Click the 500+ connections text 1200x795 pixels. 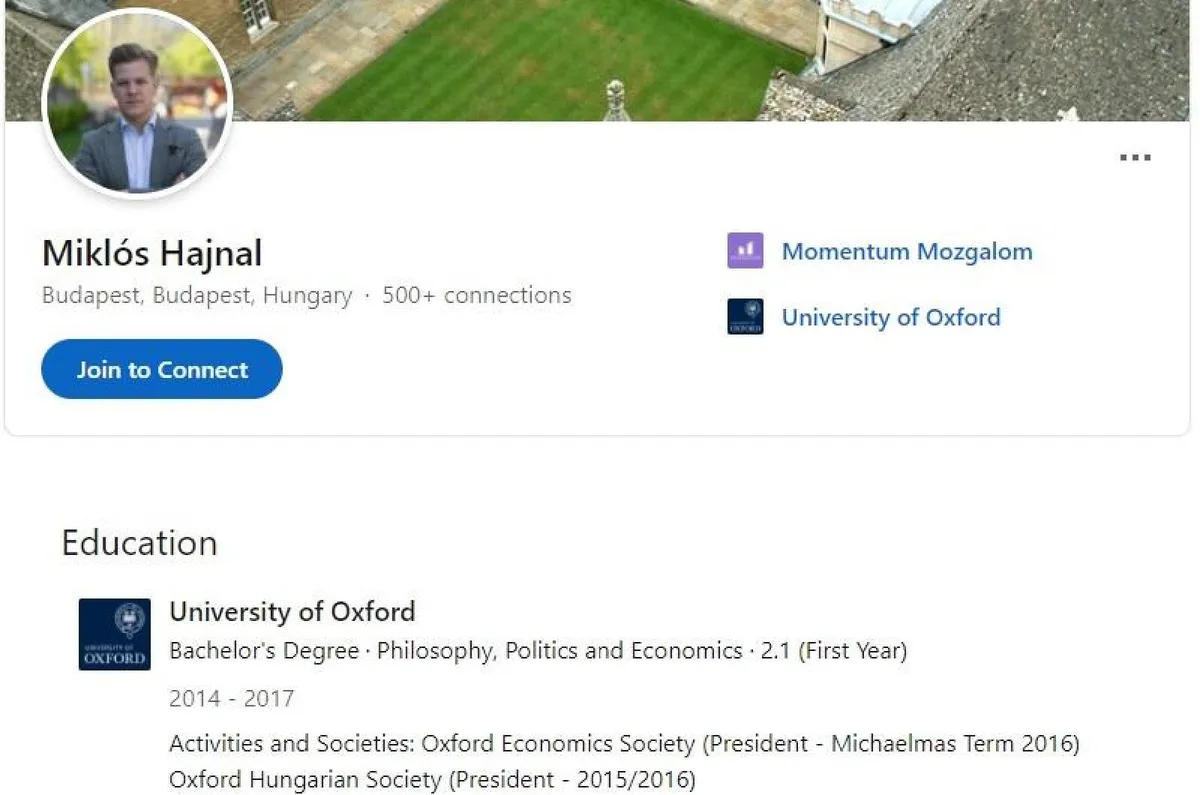point(477,296)
